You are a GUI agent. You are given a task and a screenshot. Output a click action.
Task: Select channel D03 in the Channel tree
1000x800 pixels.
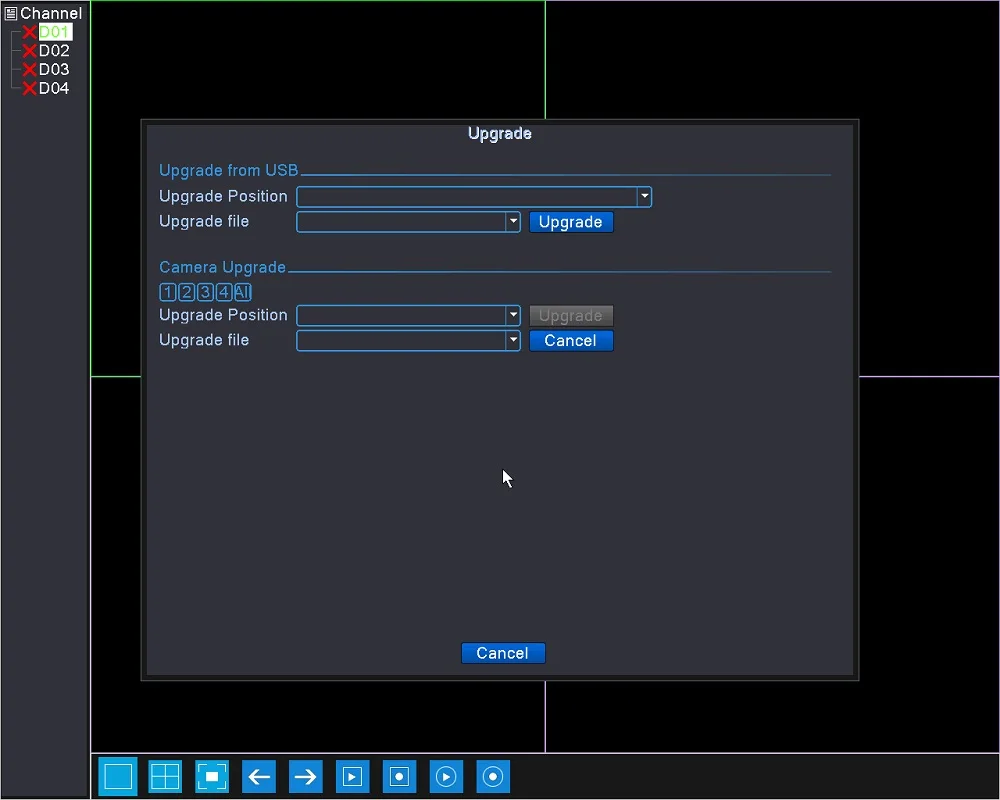54,69
